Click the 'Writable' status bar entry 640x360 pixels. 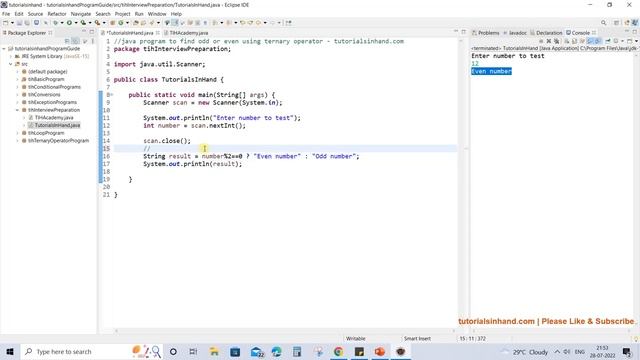click(356, 339)
